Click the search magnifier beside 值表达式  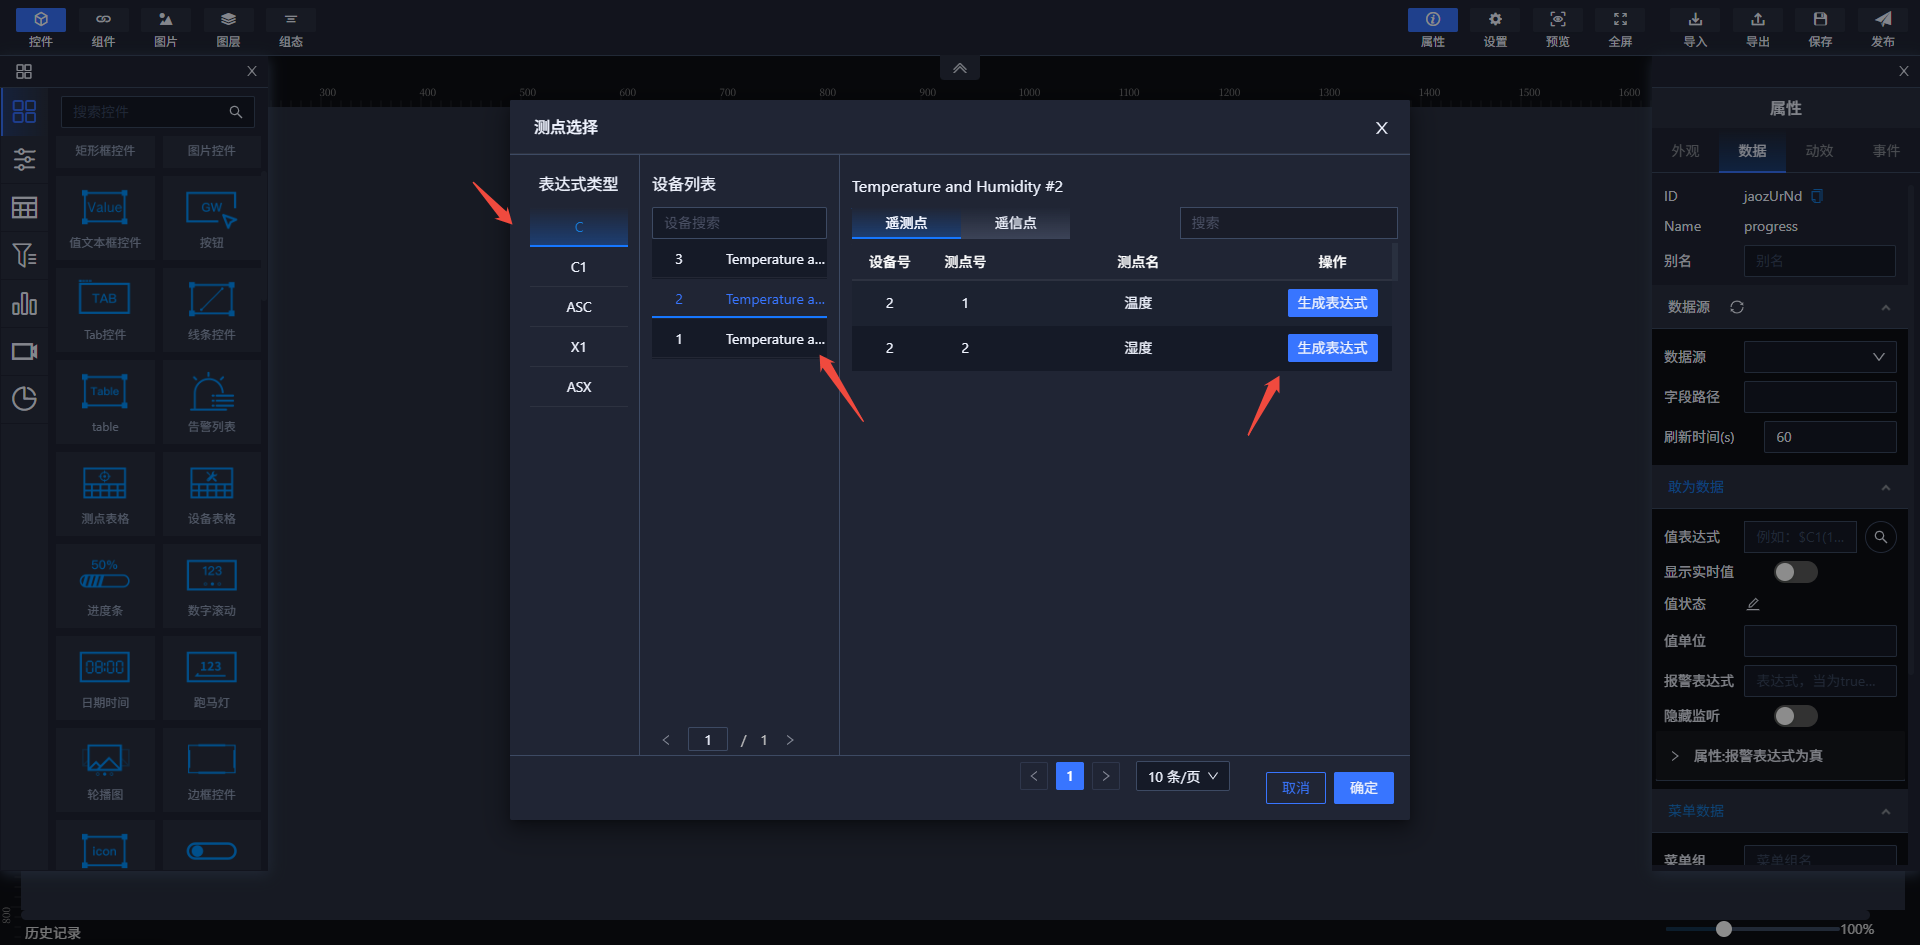click(x=1881, y=537)
